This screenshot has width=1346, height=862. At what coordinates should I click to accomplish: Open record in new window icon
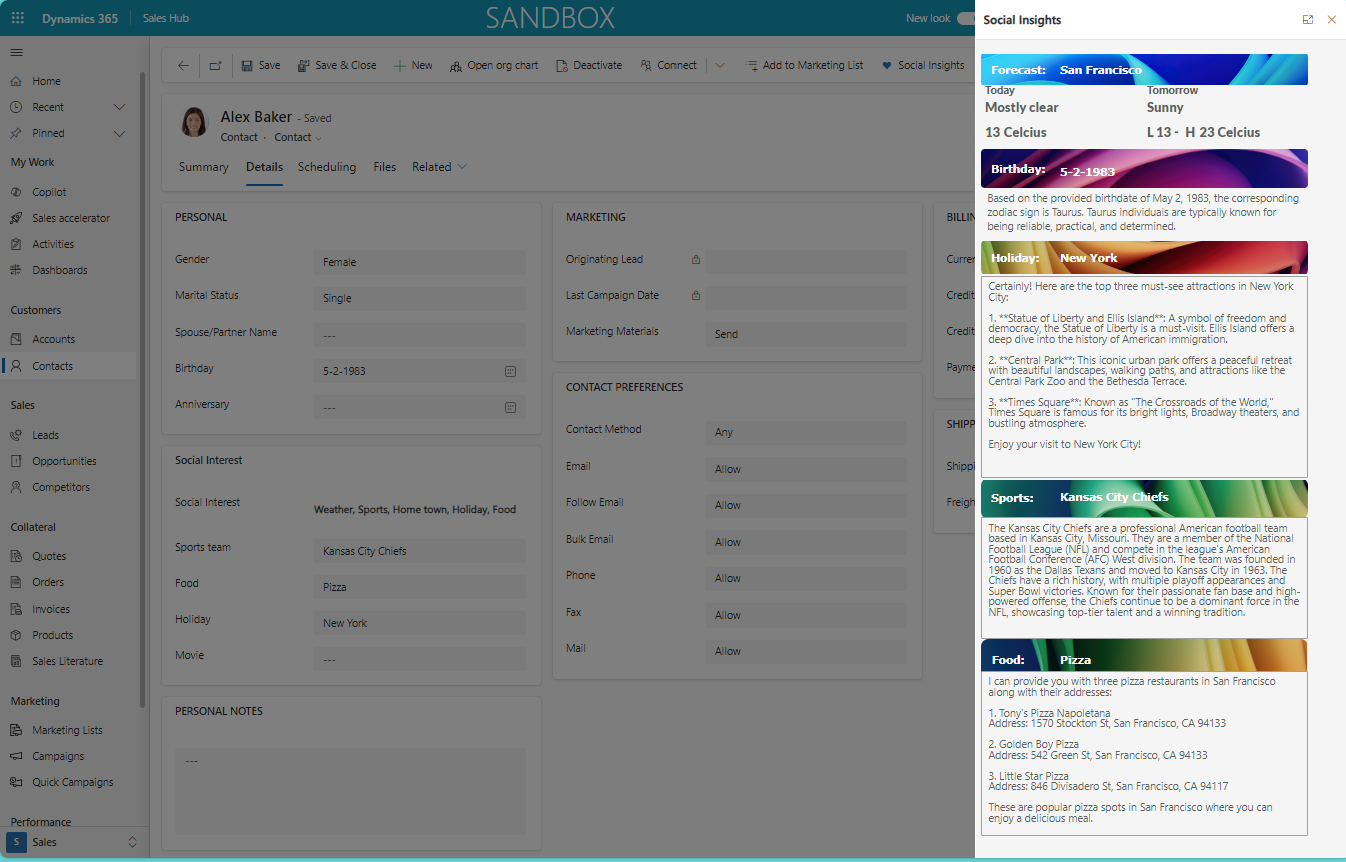point(216,65)
